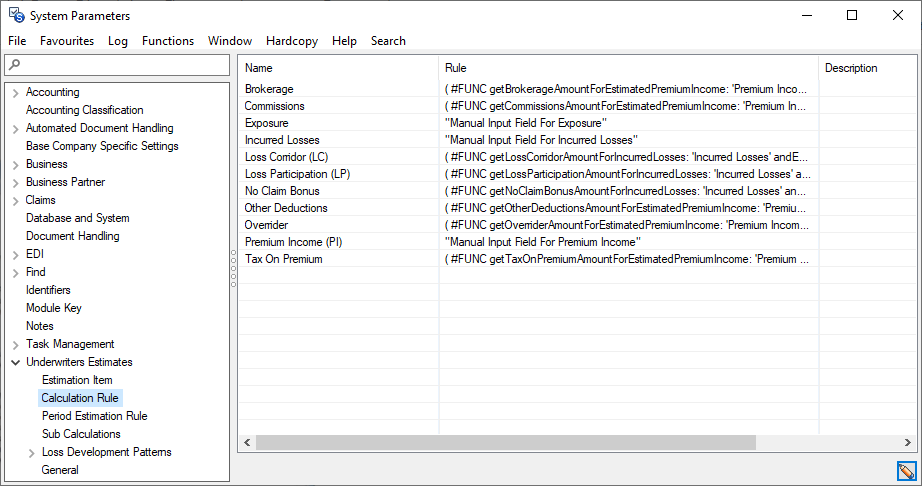Screen dimensions: 922x486
Task: Click the right scroll arrow of the table
Action: pyautogui.click(x=906, y=442)
